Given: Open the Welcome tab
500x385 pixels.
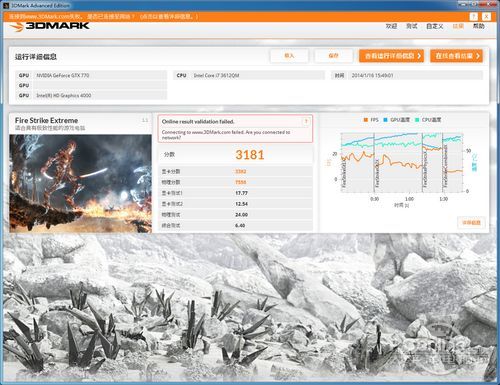Looking at the screenshot, I should [391, 26].
